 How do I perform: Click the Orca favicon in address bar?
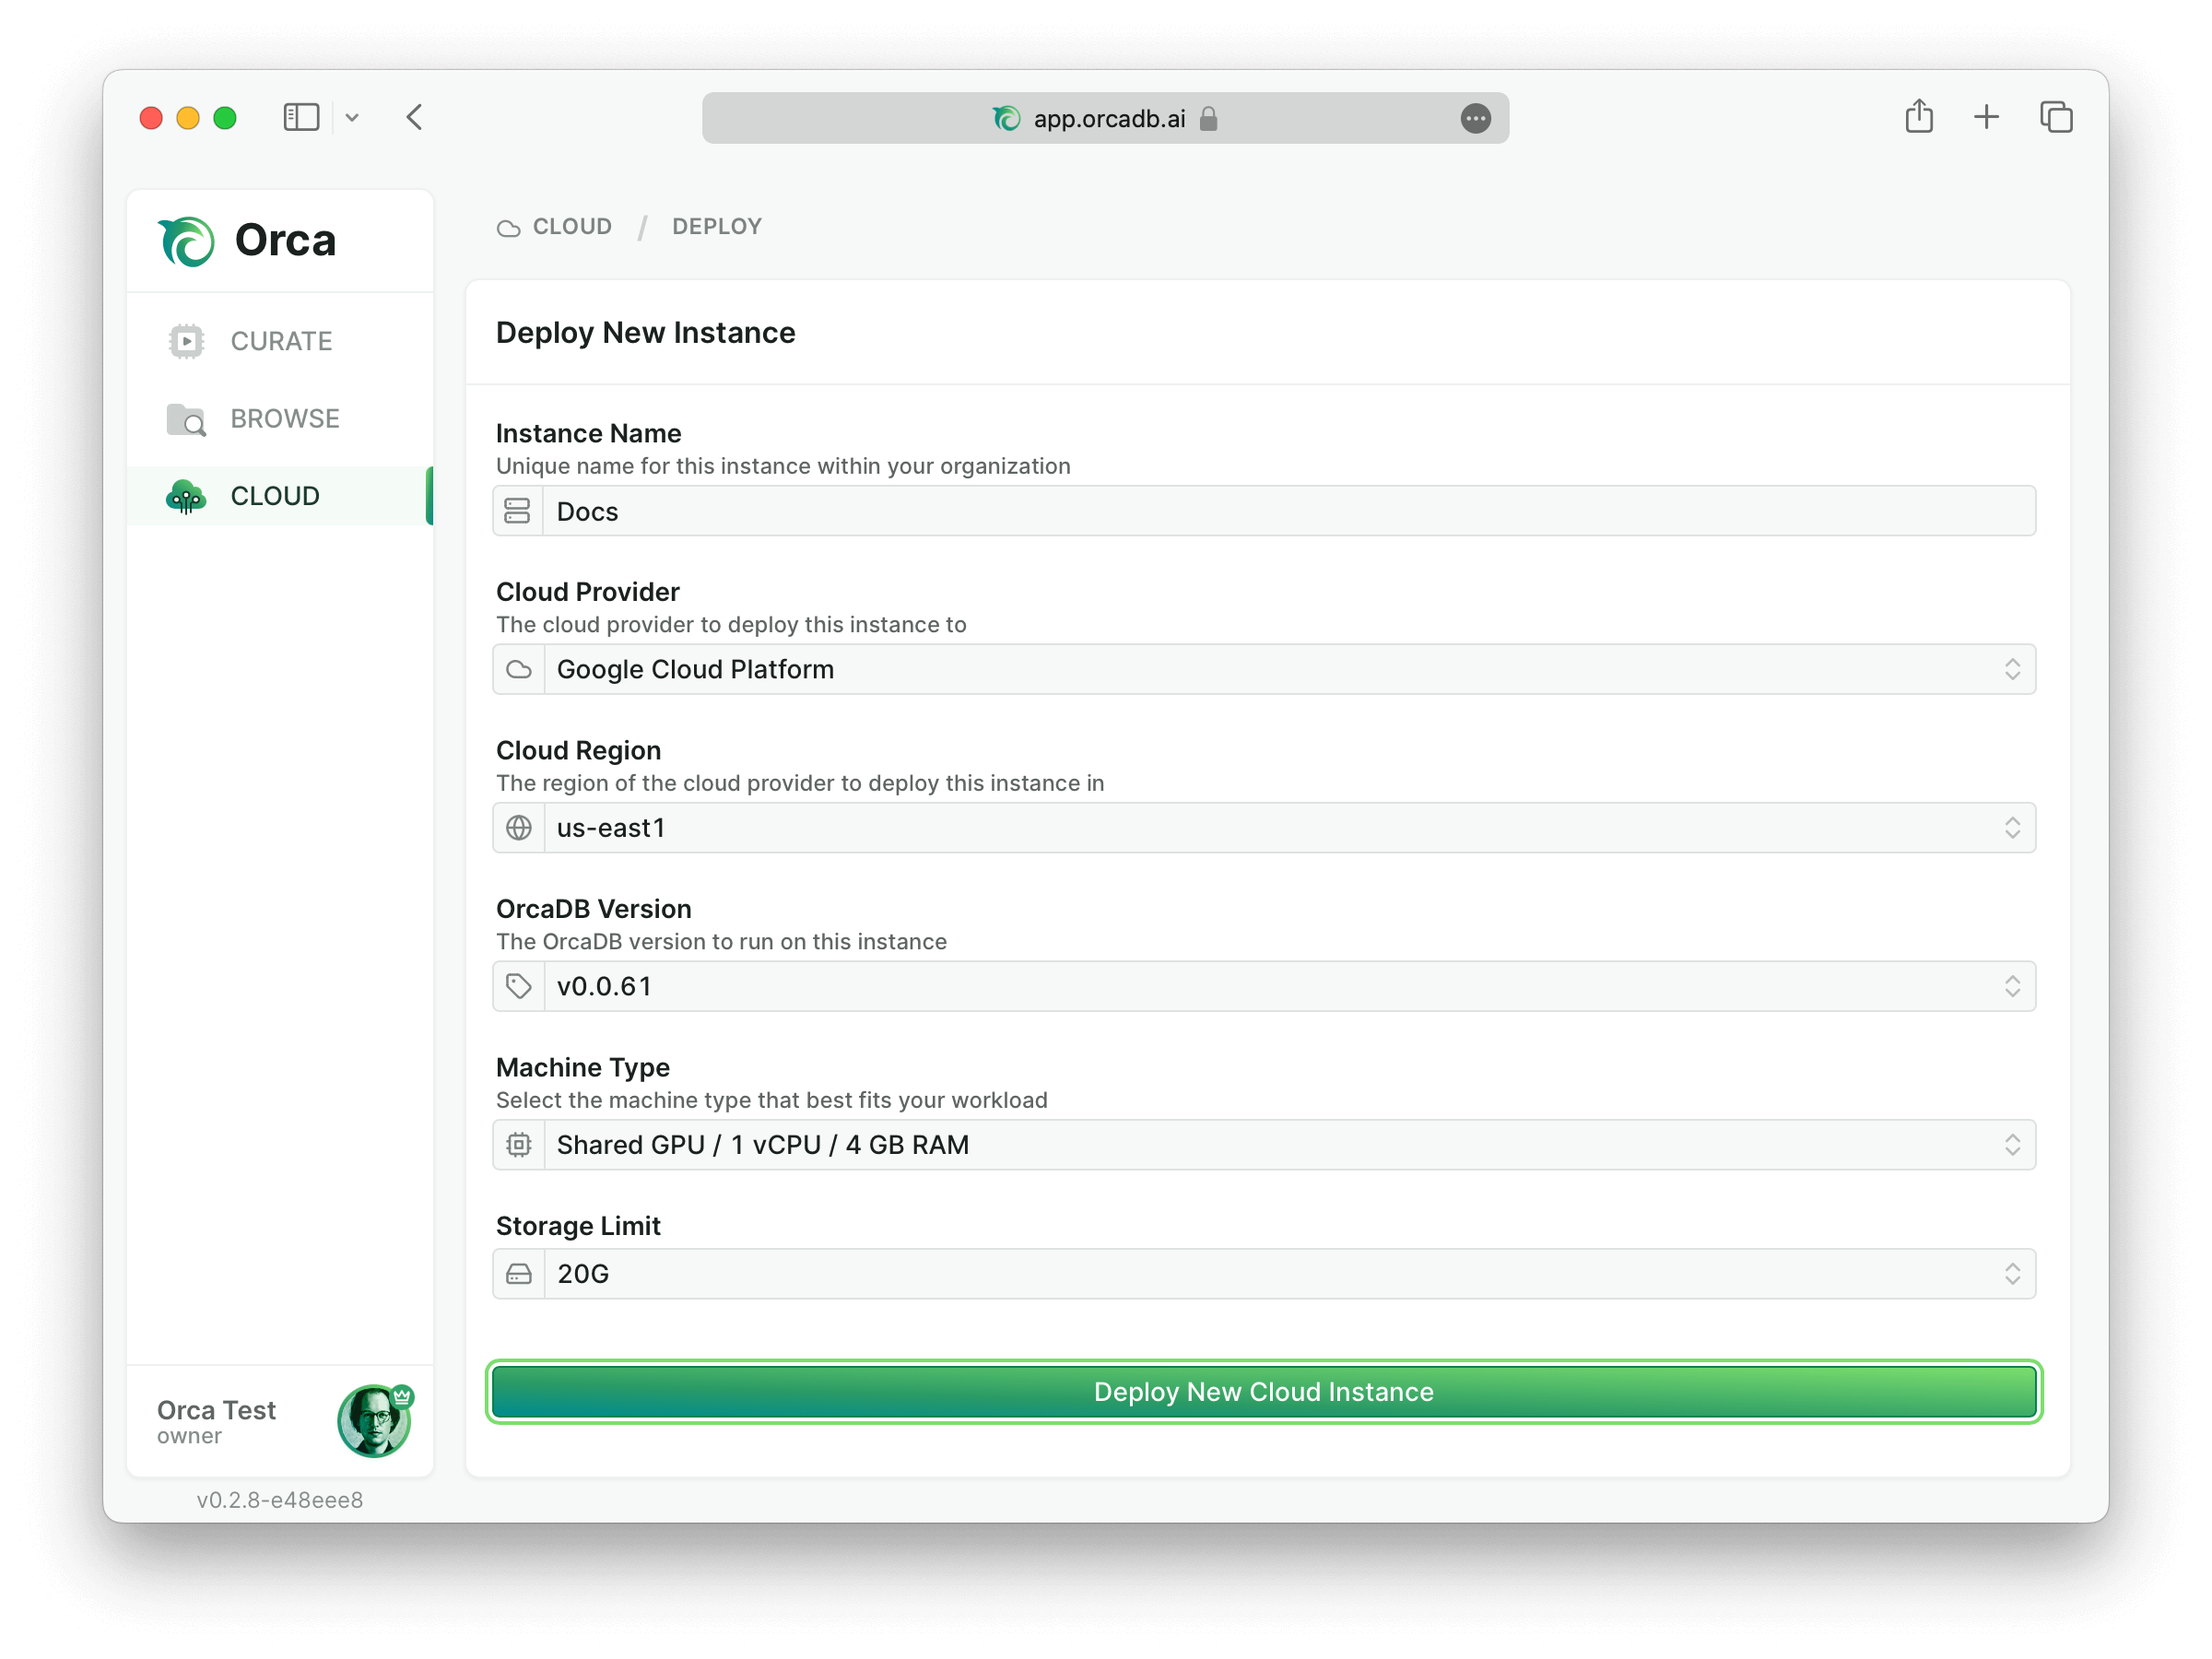(1006, 118)
